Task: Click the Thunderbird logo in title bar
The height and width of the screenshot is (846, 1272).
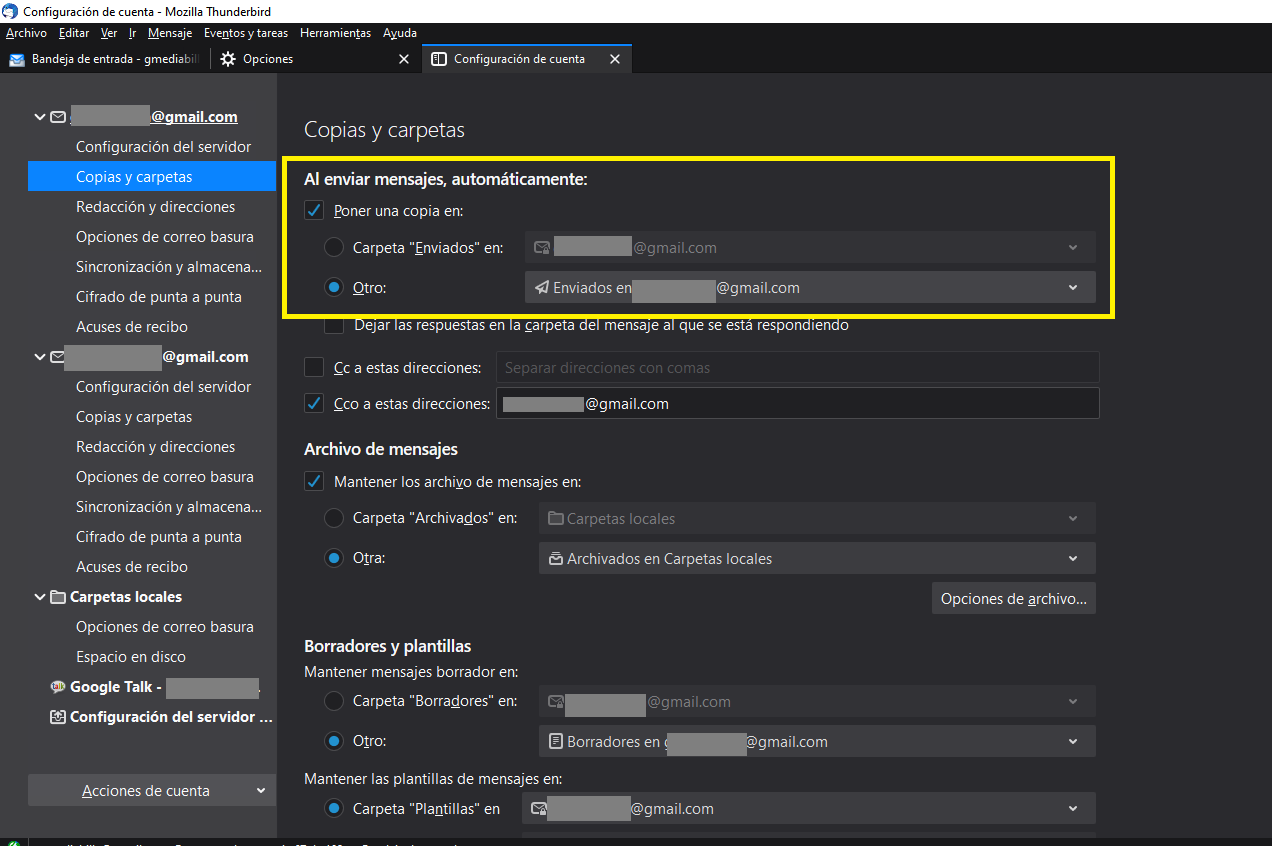Action: tap(10, 11)
